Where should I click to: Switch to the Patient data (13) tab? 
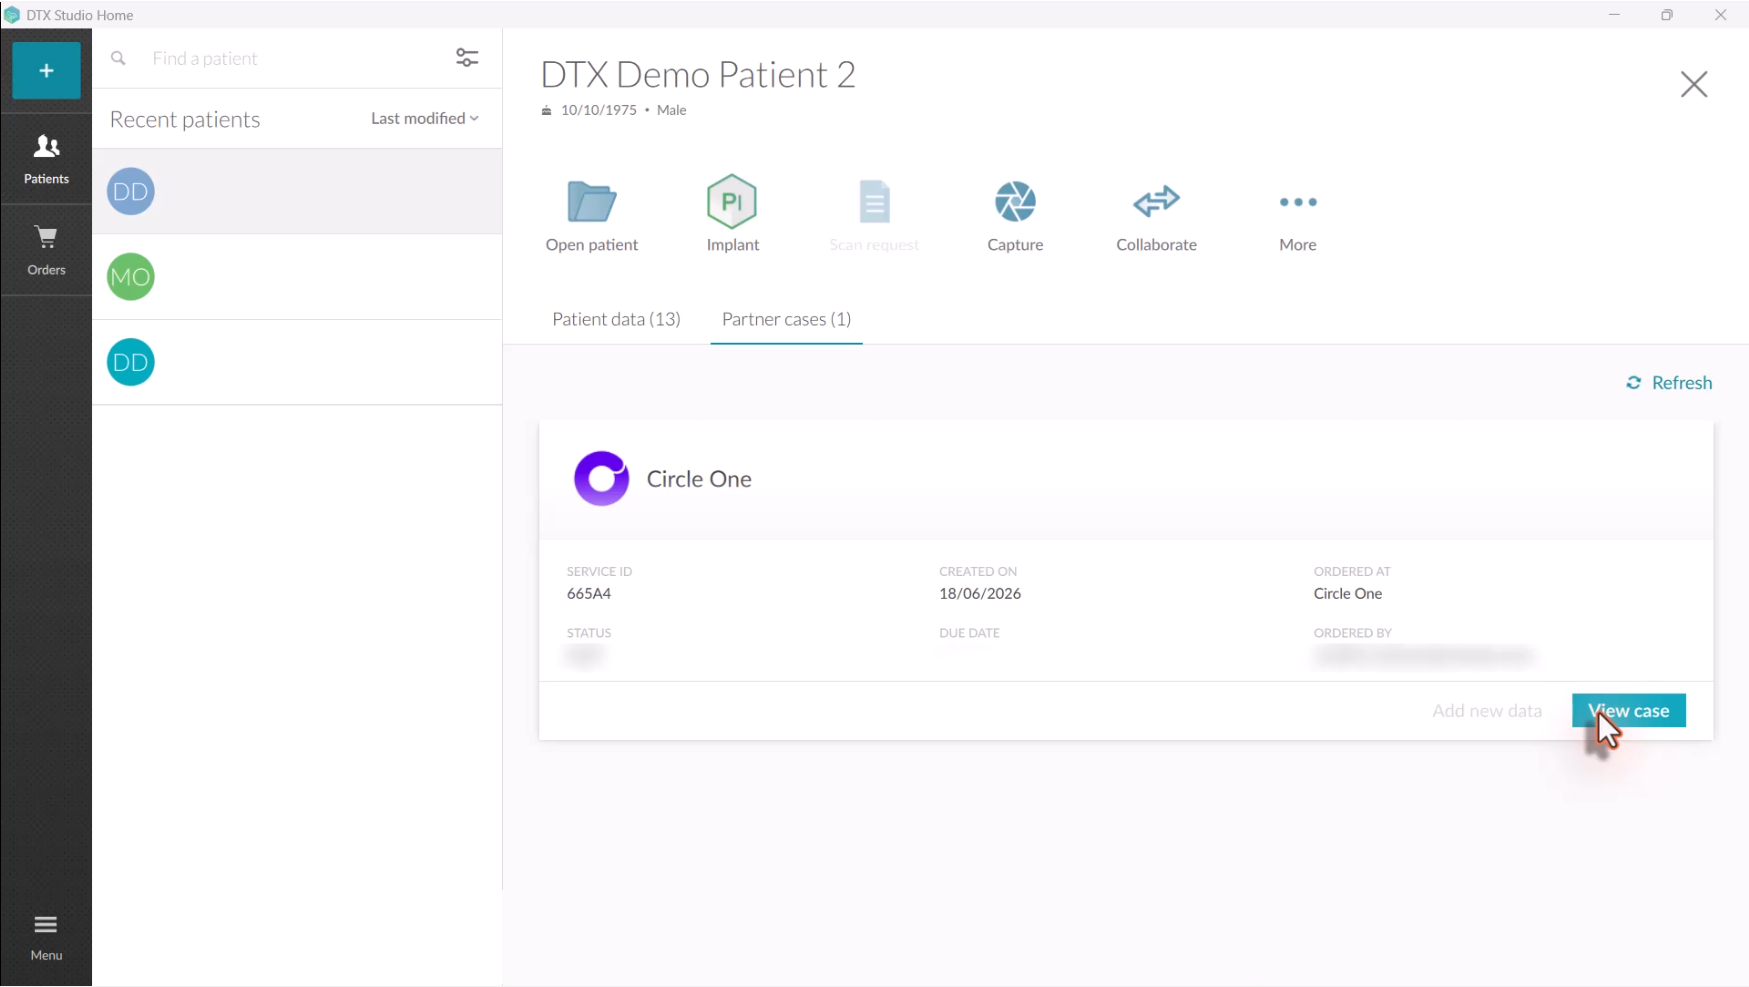616,319
